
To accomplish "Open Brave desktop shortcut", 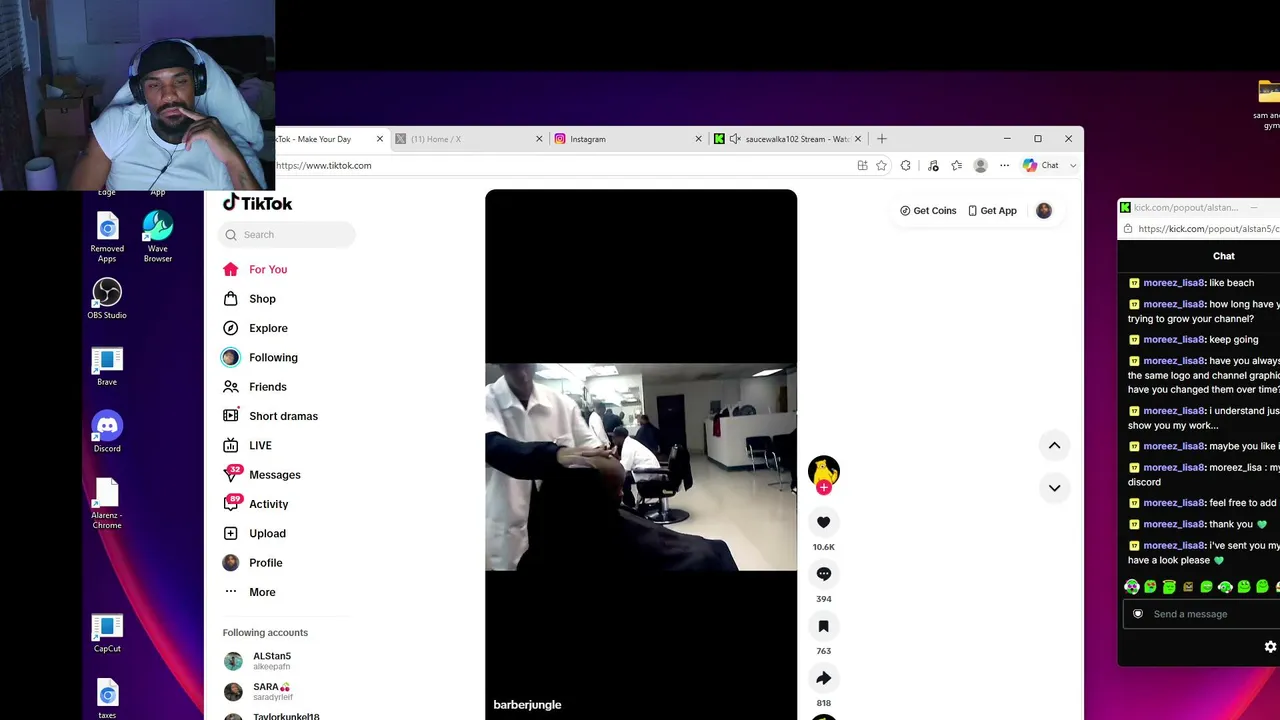I will coord(107,366).
